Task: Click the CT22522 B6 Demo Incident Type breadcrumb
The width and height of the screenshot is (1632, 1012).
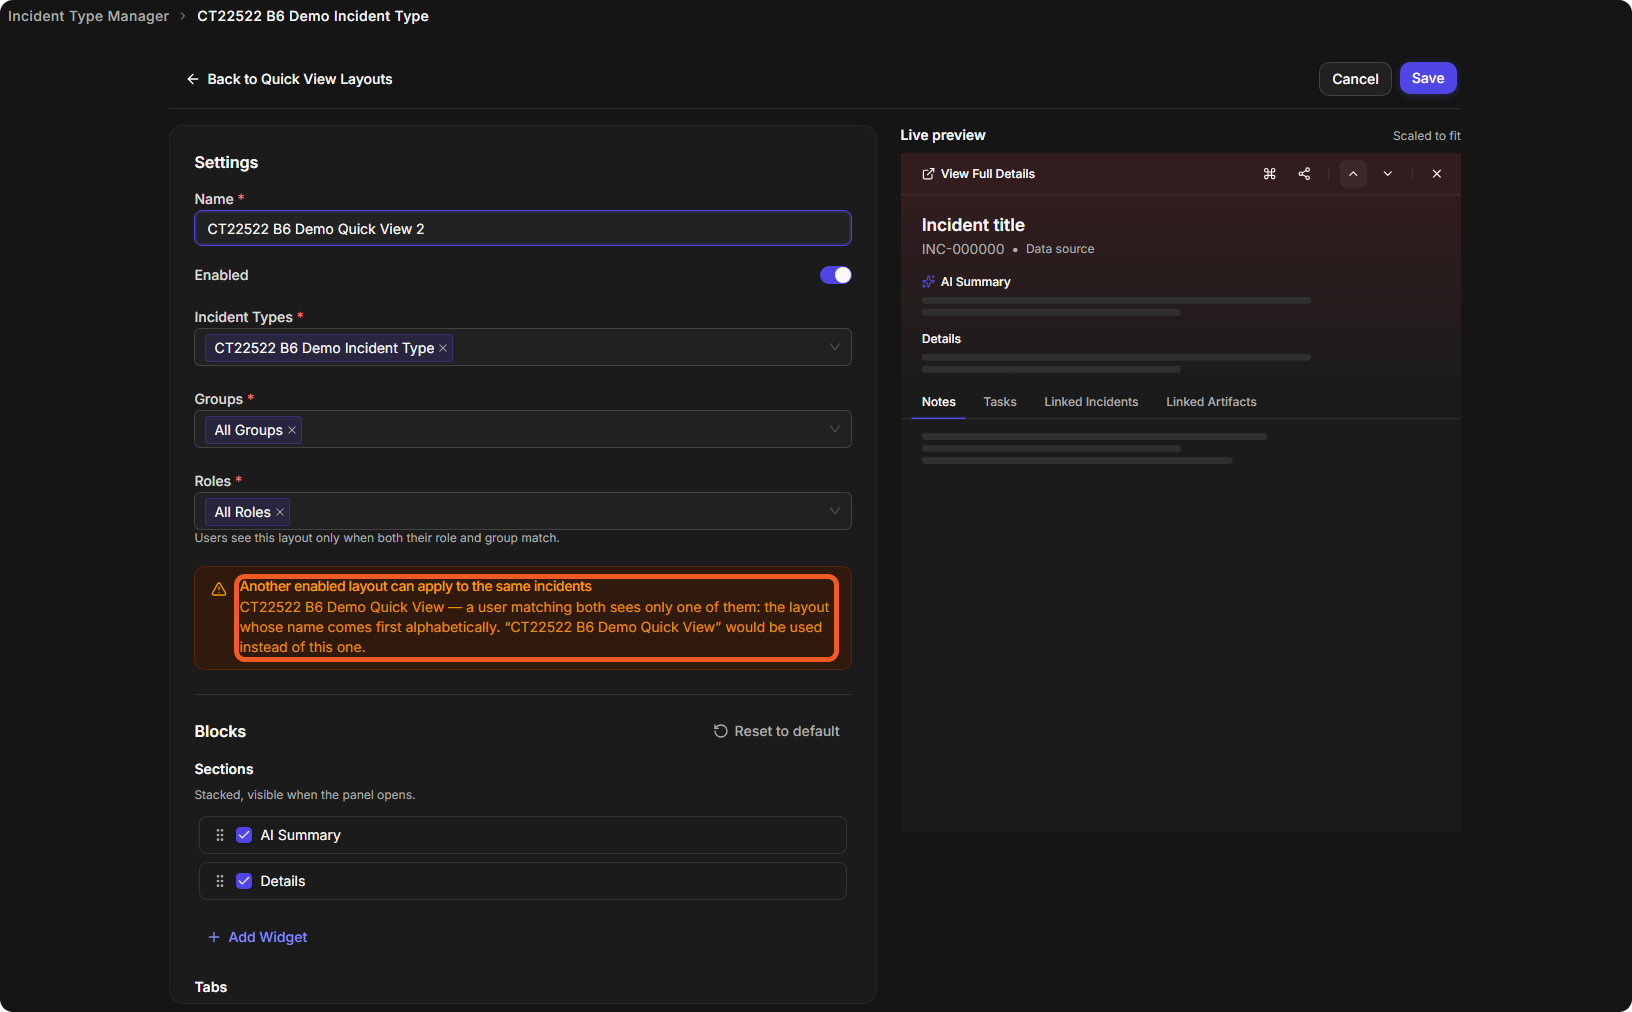Action: pos(313,16)
